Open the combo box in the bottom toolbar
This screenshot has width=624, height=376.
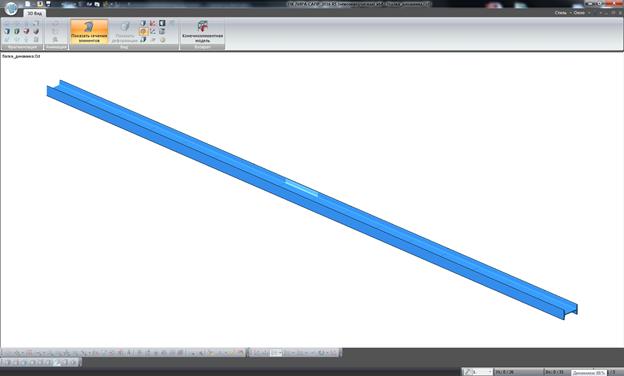[276, 353]
